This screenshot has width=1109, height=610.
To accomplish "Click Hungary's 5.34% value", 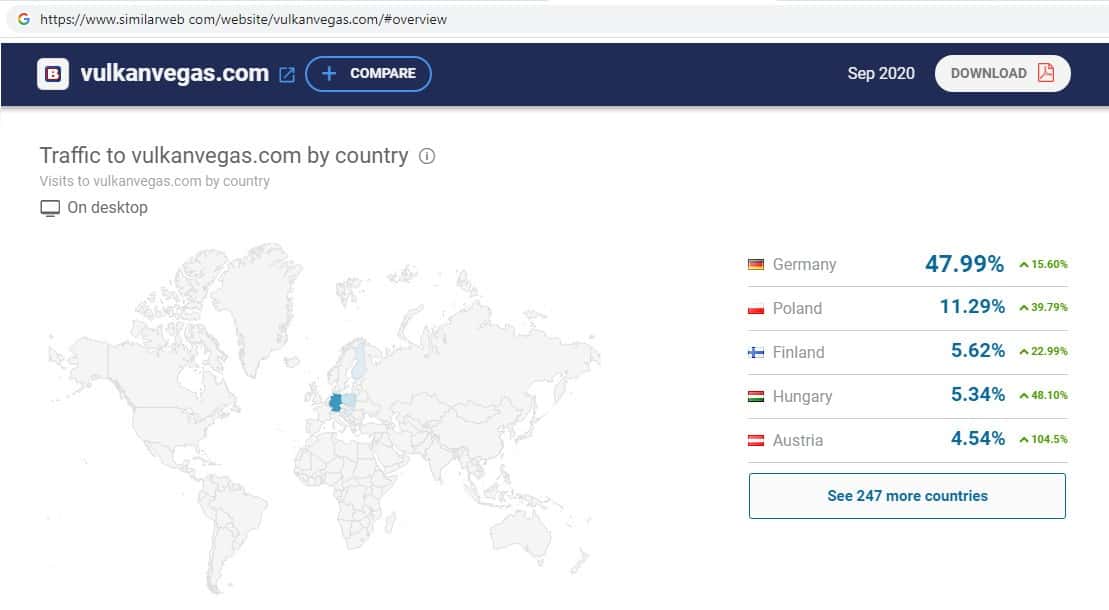I will [x=977, y=394].
